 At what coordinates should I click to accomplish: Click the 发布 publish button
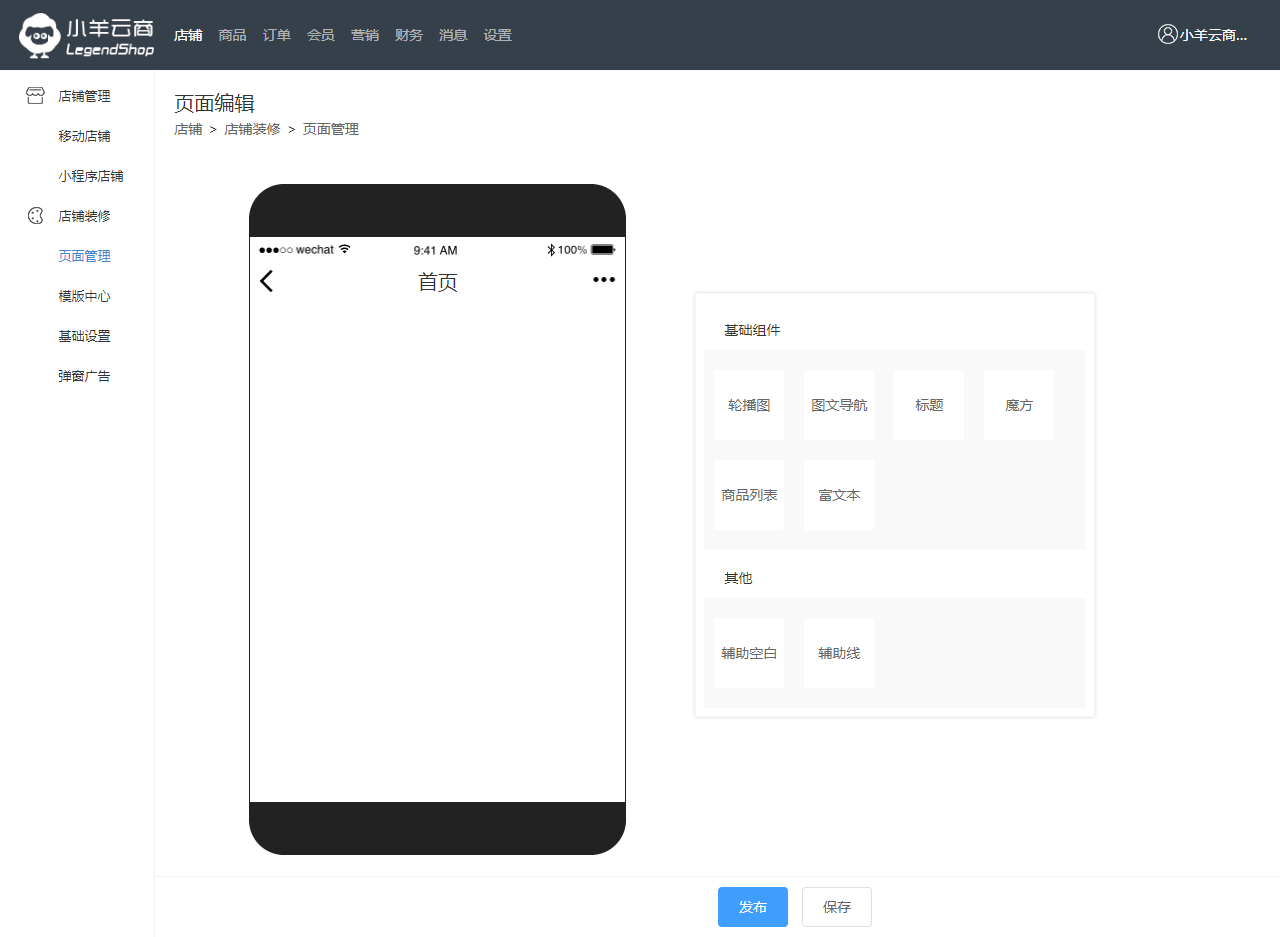752,907
